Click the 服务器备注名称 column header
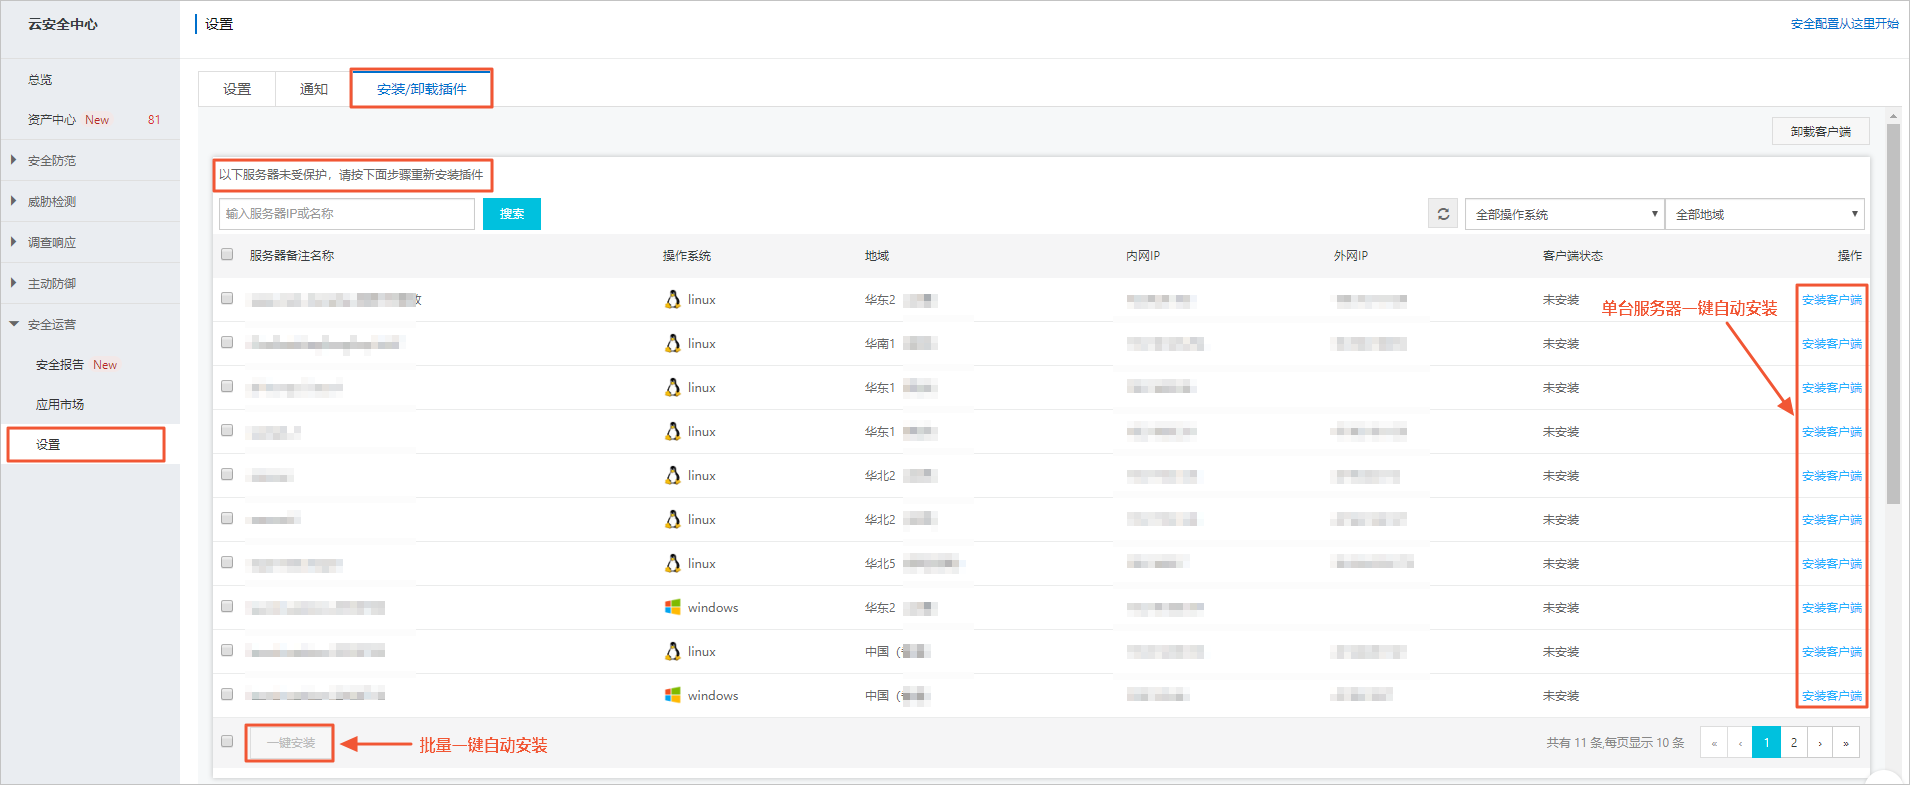This screenshot has width=1910, height=785. click(292, 255)
